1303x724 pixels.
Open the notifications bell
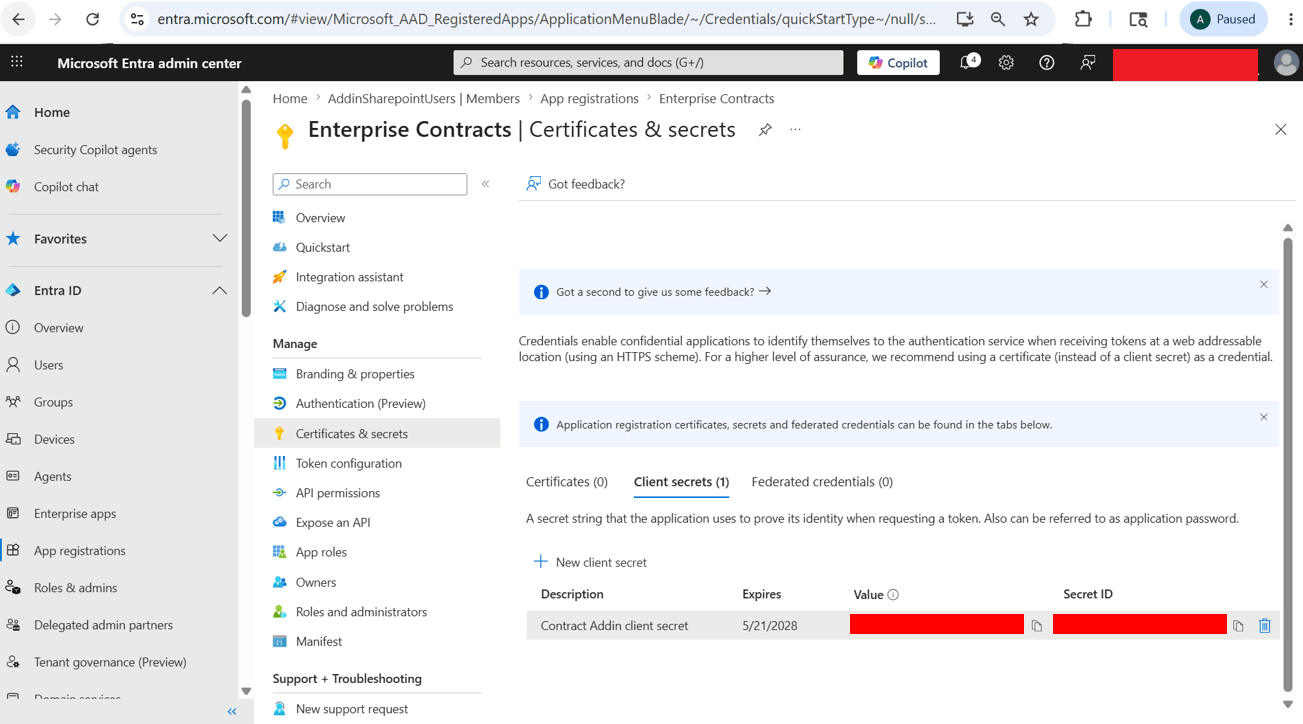(x=968, y=62)
